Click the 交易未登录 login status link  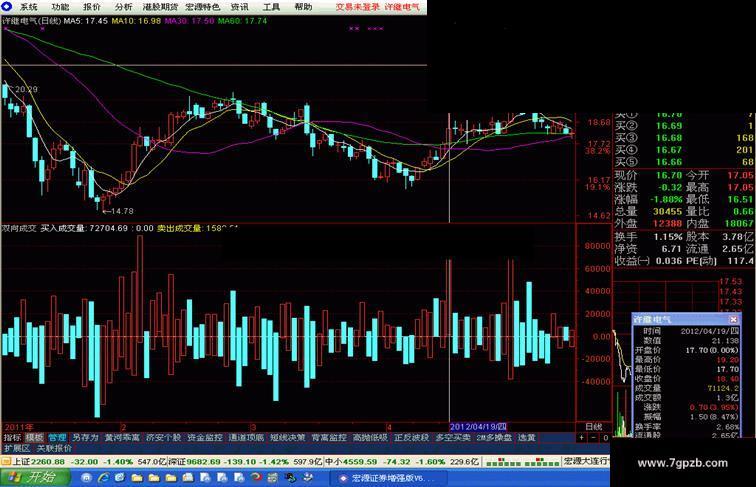(357, 7)
